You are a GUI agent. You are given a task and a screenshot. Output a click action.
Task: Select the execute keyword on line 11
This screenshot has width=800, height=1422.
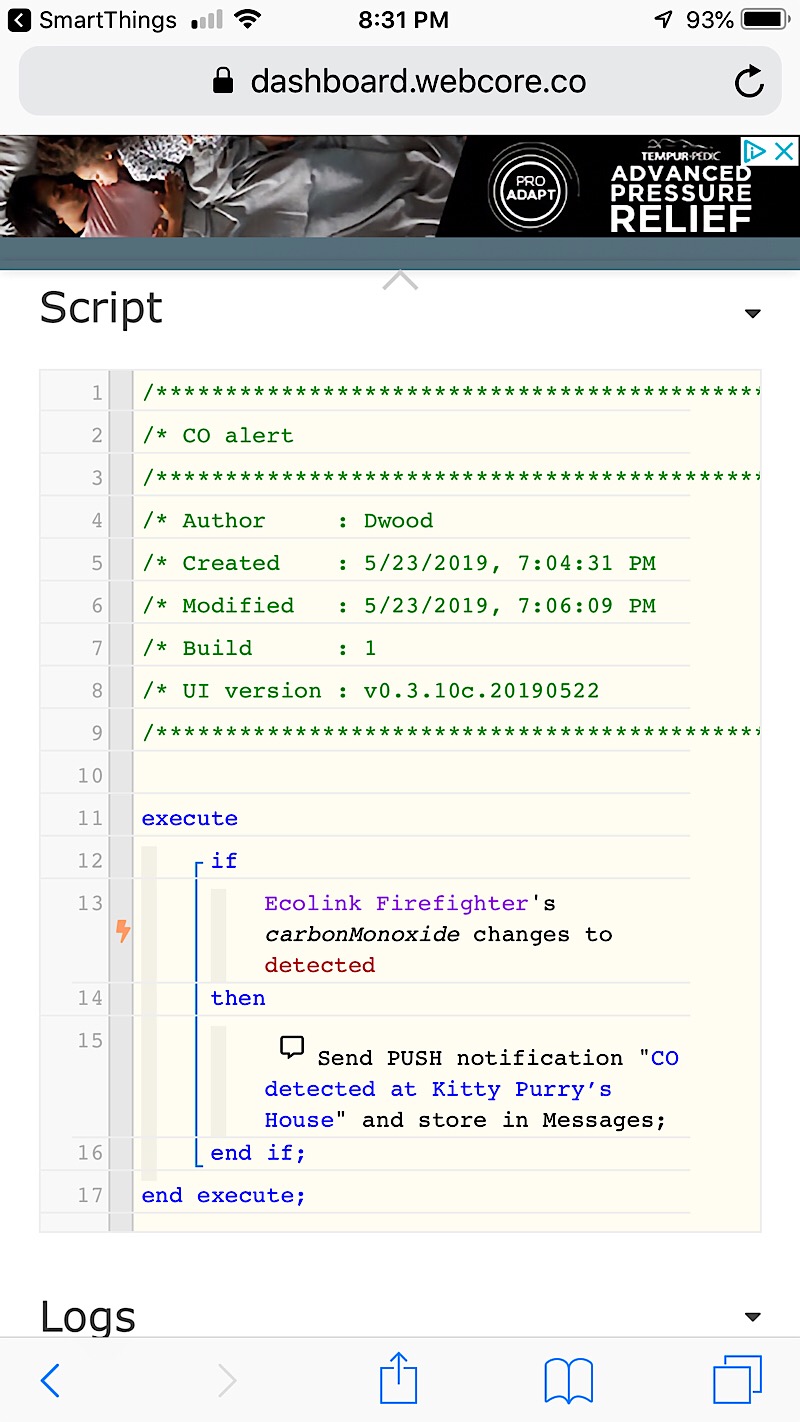[x=190, y=818]
